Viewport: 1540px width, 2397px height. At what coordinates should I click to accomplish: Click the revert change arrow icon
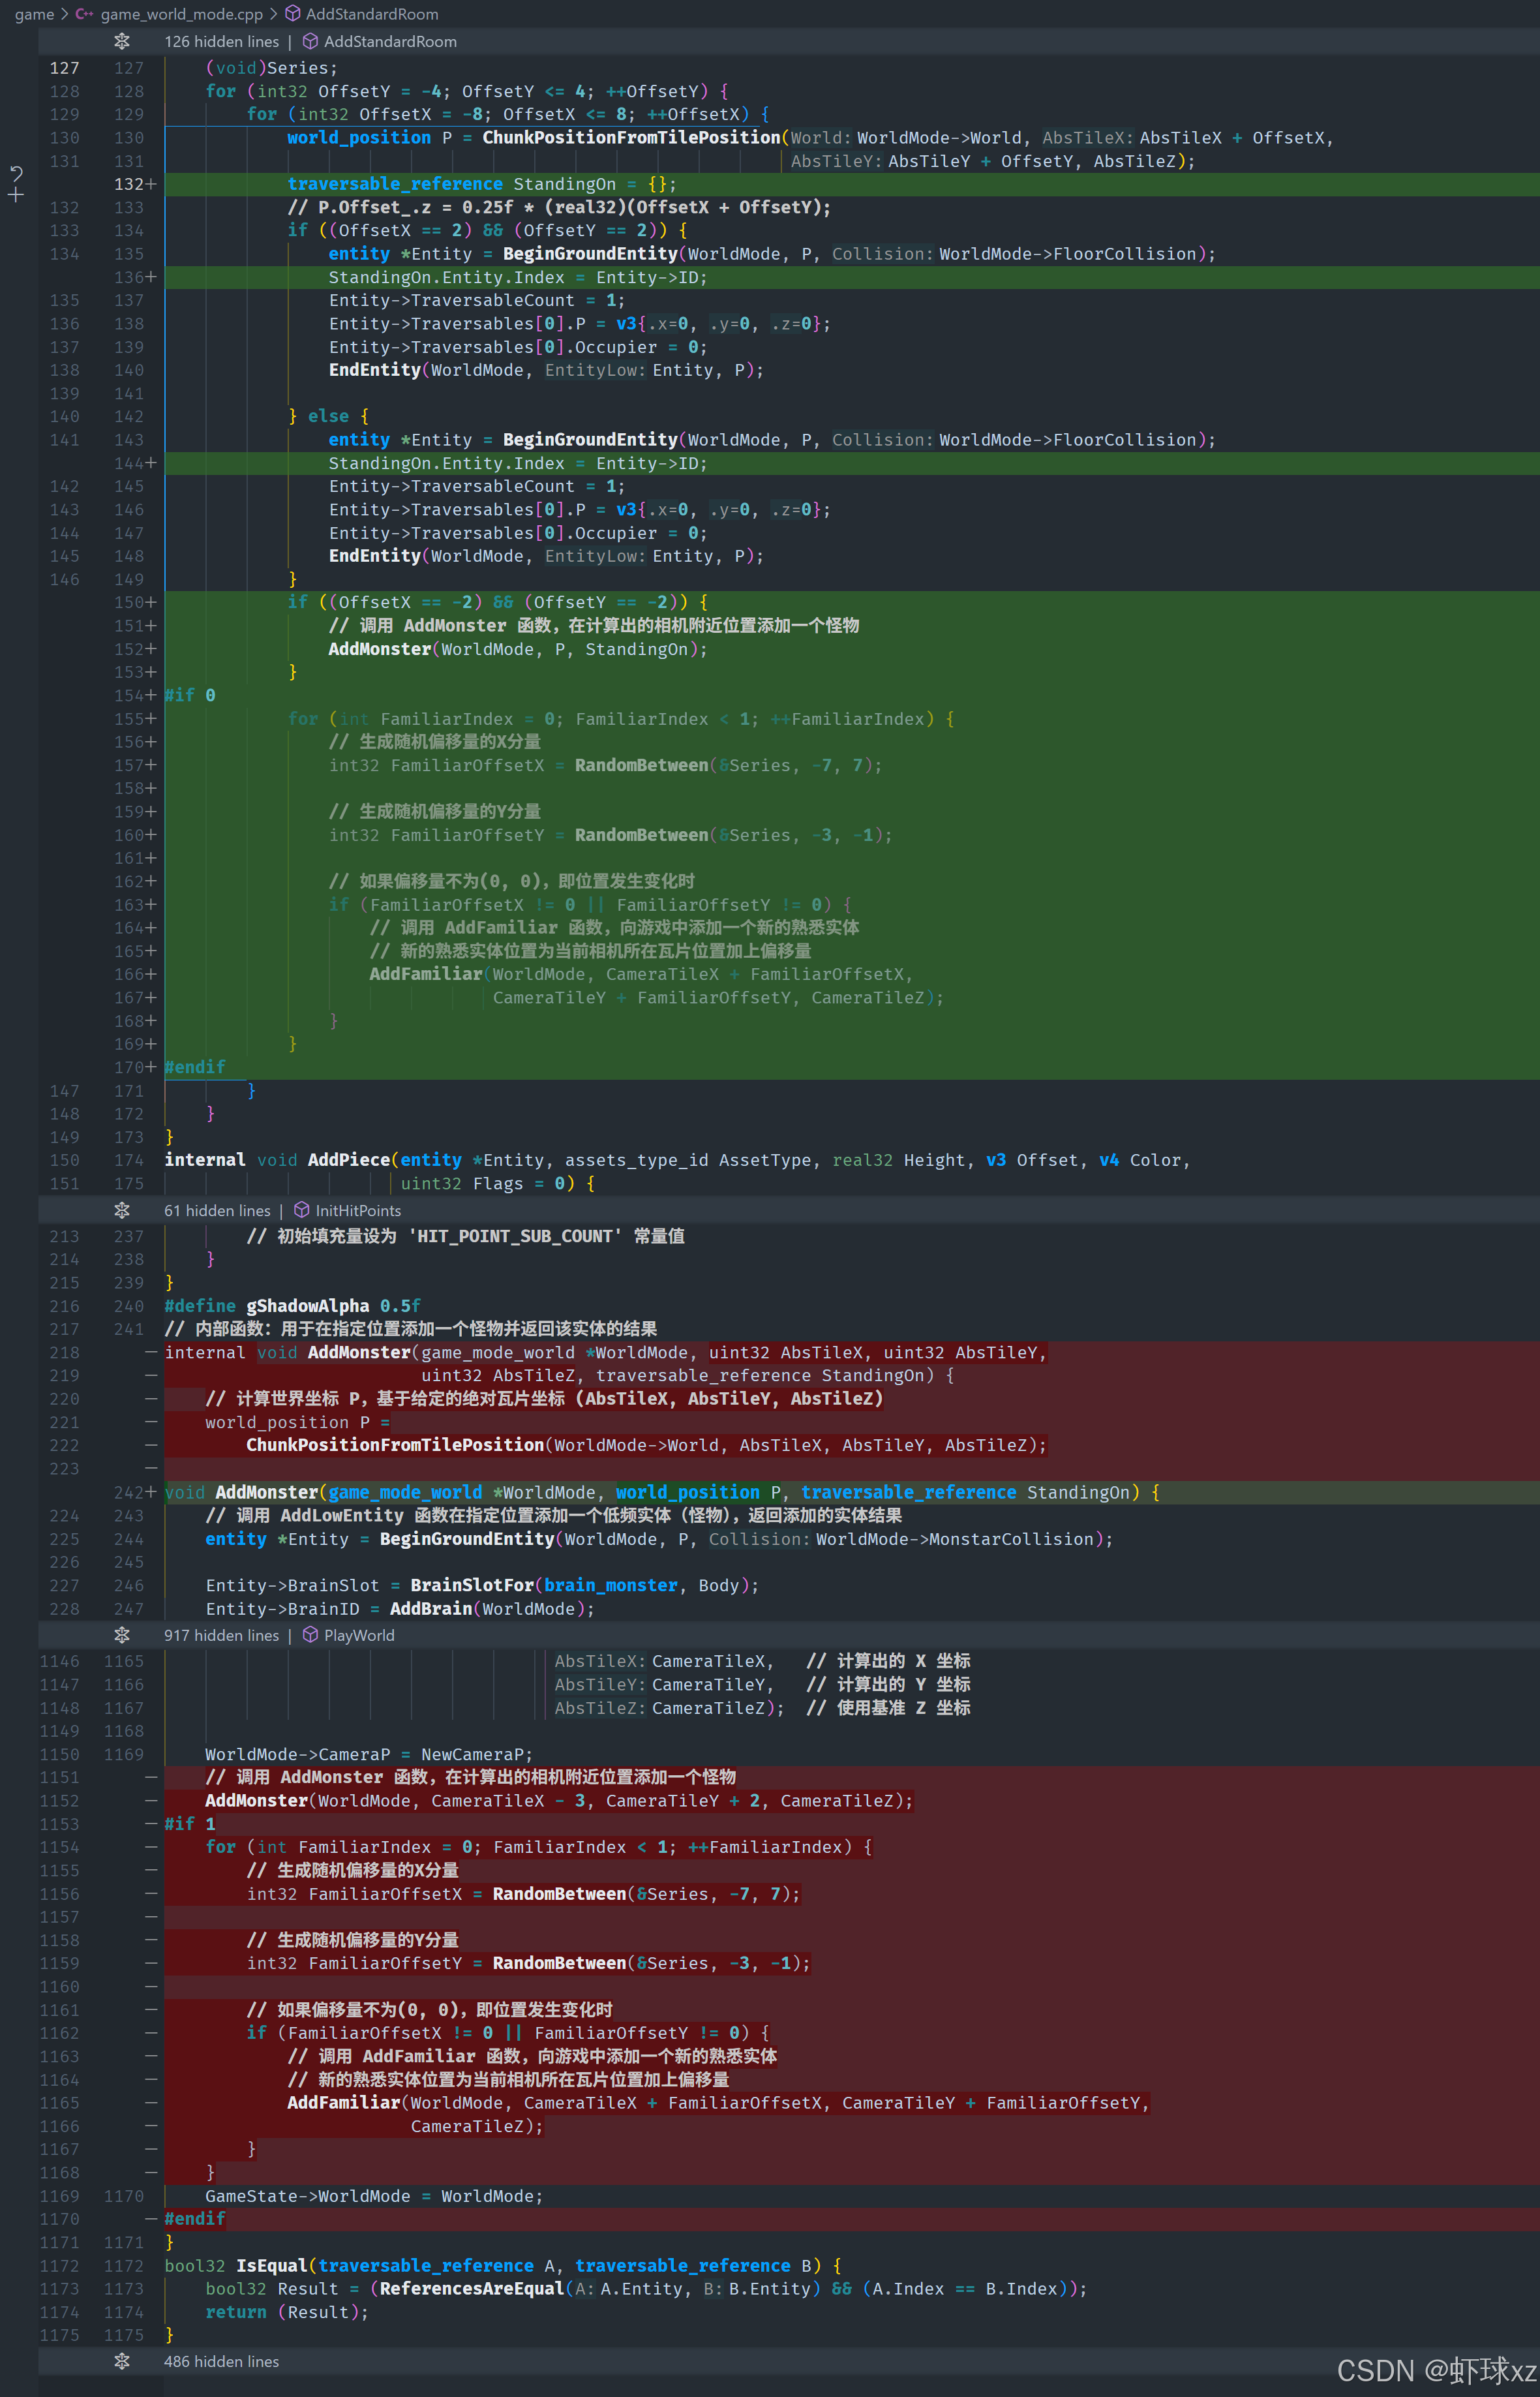(x=16, y=173)
